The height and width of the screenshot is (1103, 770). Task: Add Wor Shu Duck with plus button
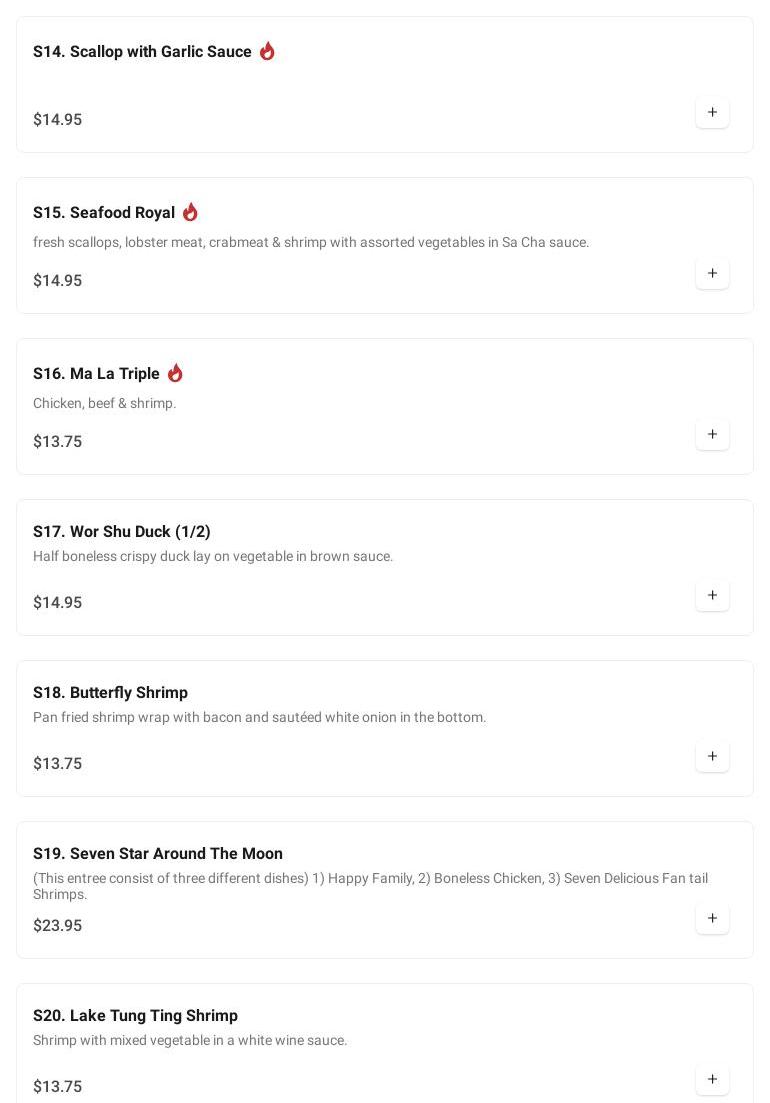point(712,595)
